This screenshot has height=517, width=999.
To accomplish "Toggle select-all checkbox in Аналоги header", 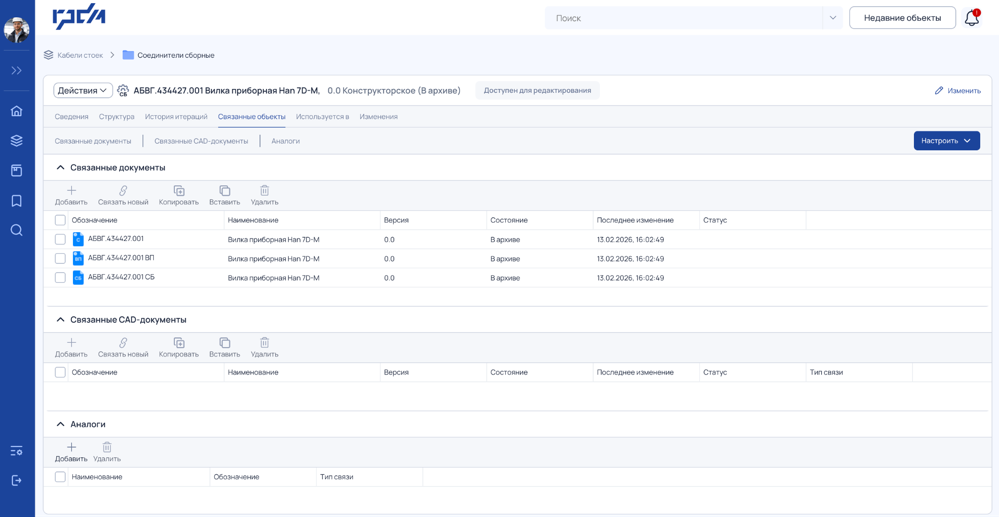I will [60, 477].
